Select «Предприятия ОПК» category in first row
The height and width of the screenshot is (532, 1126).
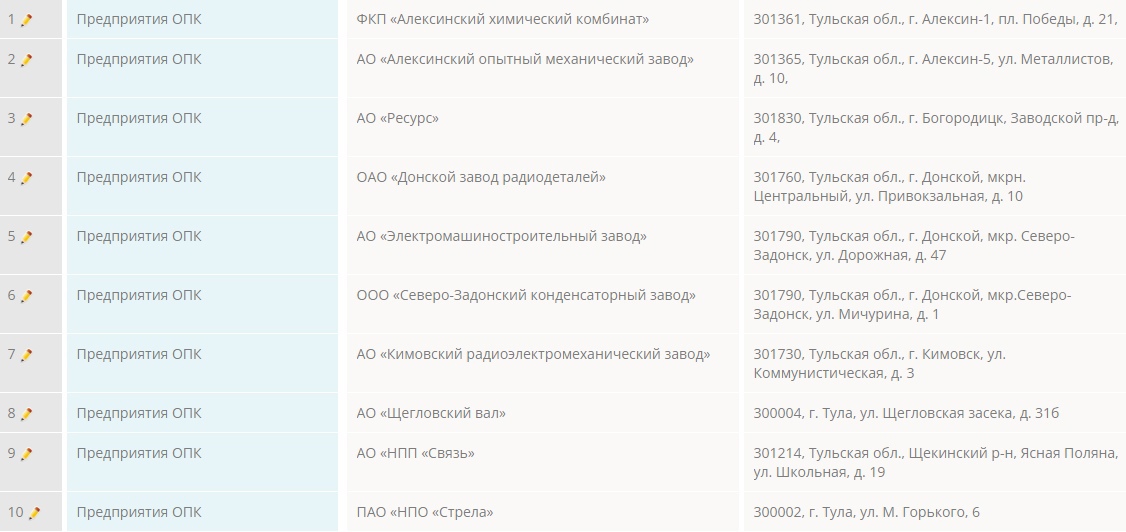(139, 19)
